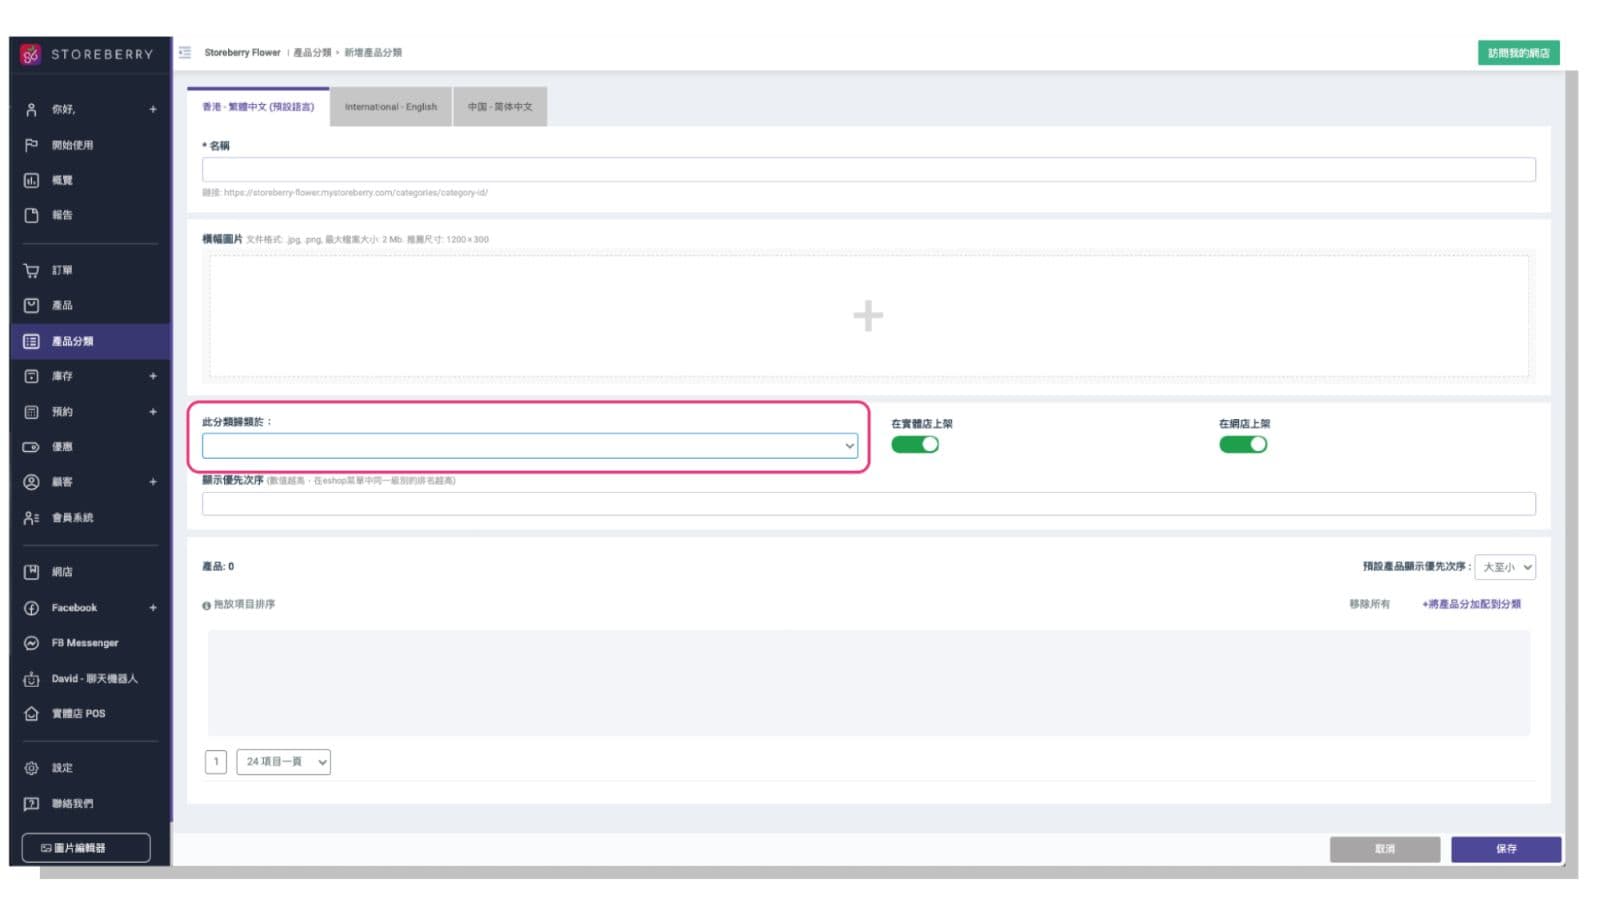This screenshot has width=1599, height=899.
Task: Open 網店 via its store icon
Action: click(x=31, y=572)
